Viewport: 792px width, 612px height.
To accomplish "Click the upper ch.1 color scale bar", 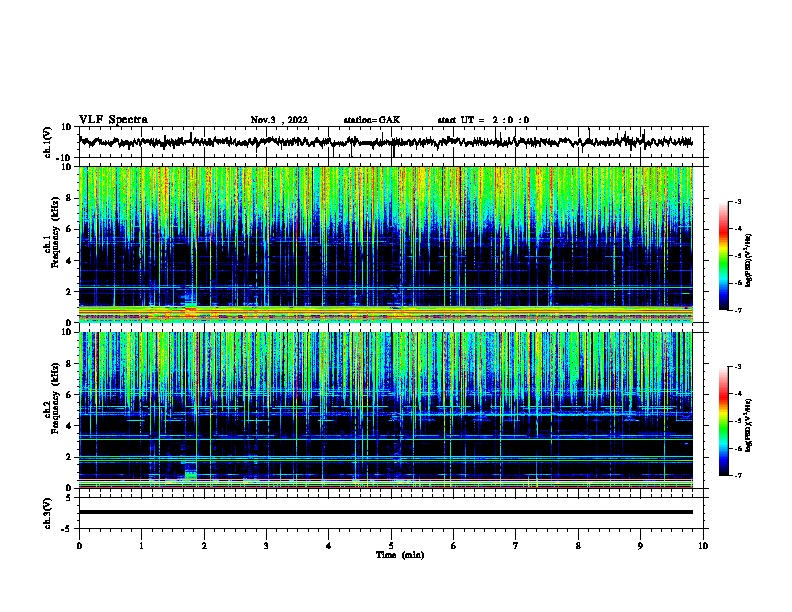I will pos(724,256).
